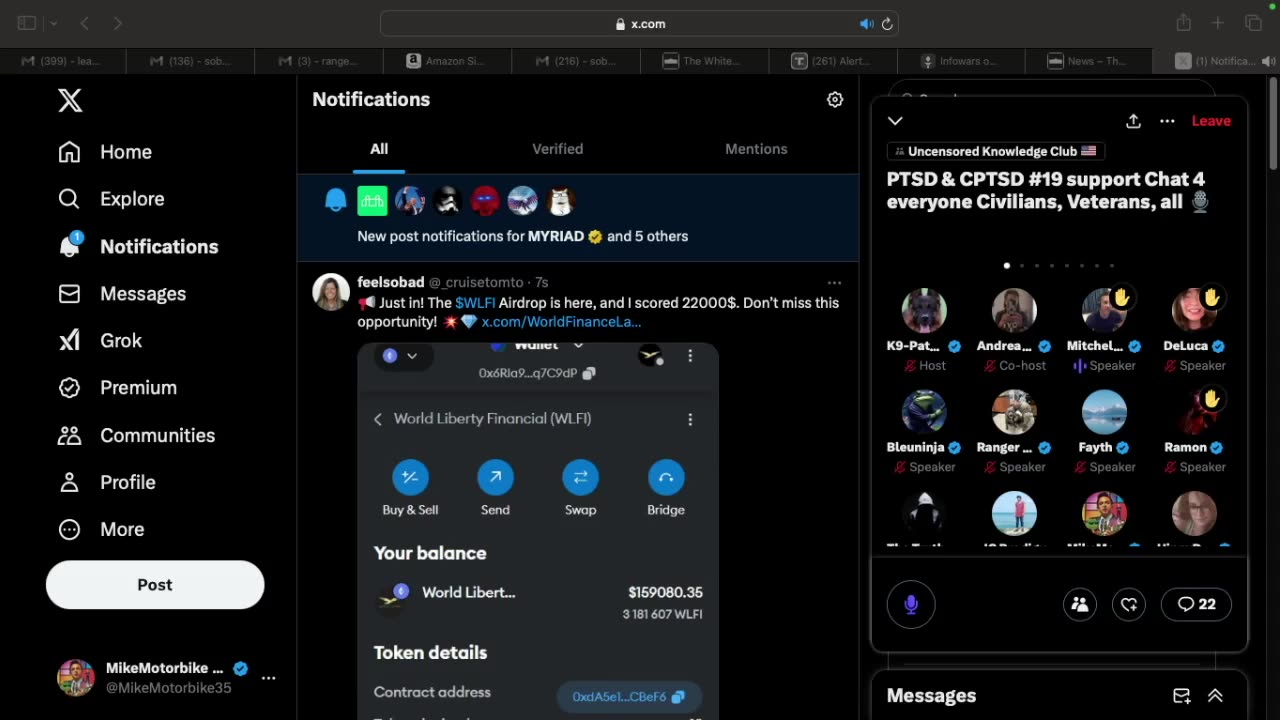
Task: Open Notifications settings gear
Action: (835, 100)
